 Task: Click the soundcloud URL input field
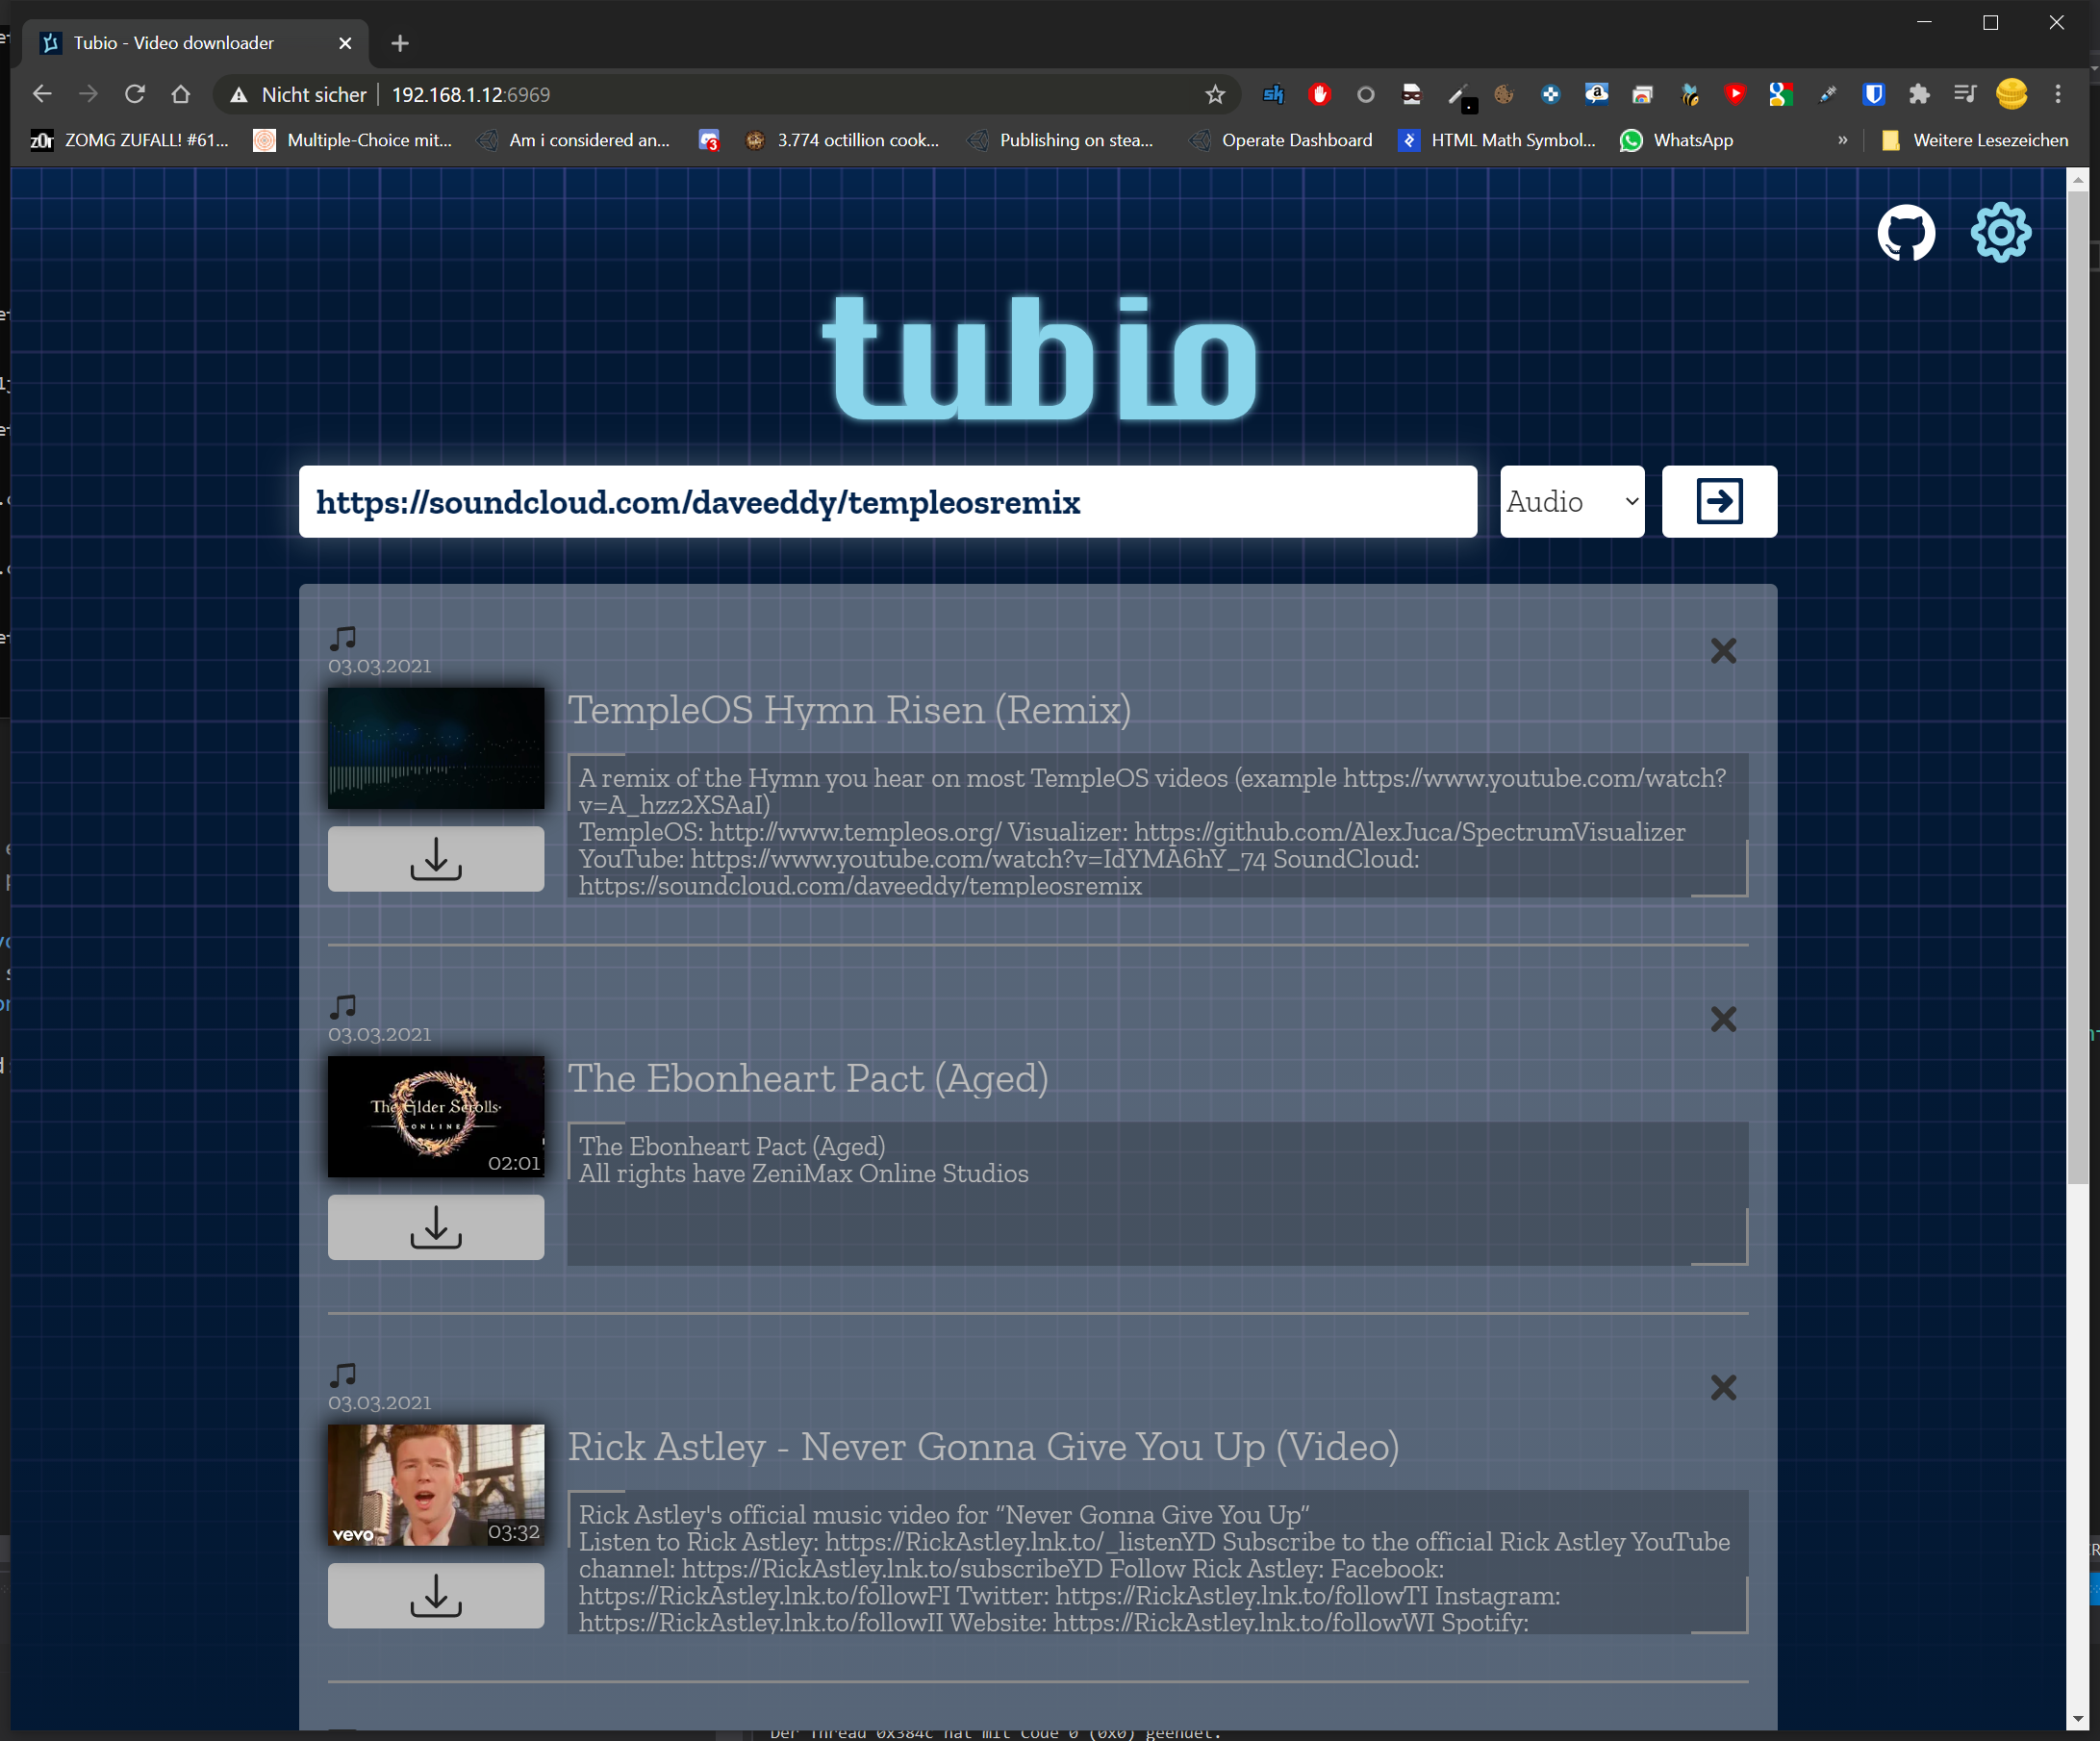(887, 501)
